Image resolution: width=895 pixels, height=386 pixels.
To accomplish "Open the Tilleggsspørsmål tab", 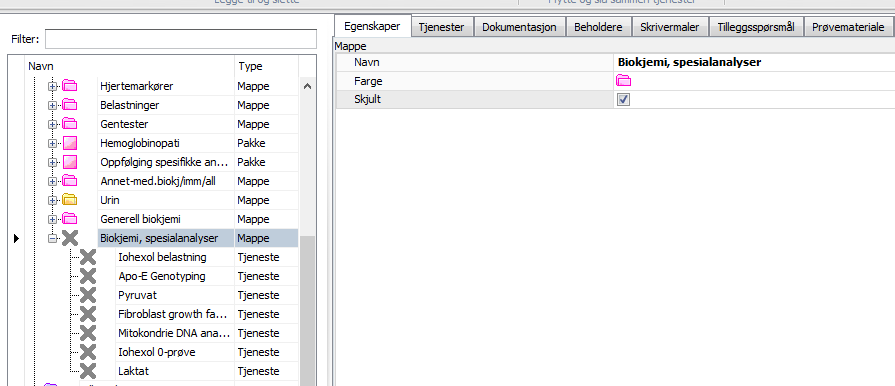I will tap(756, 27).
